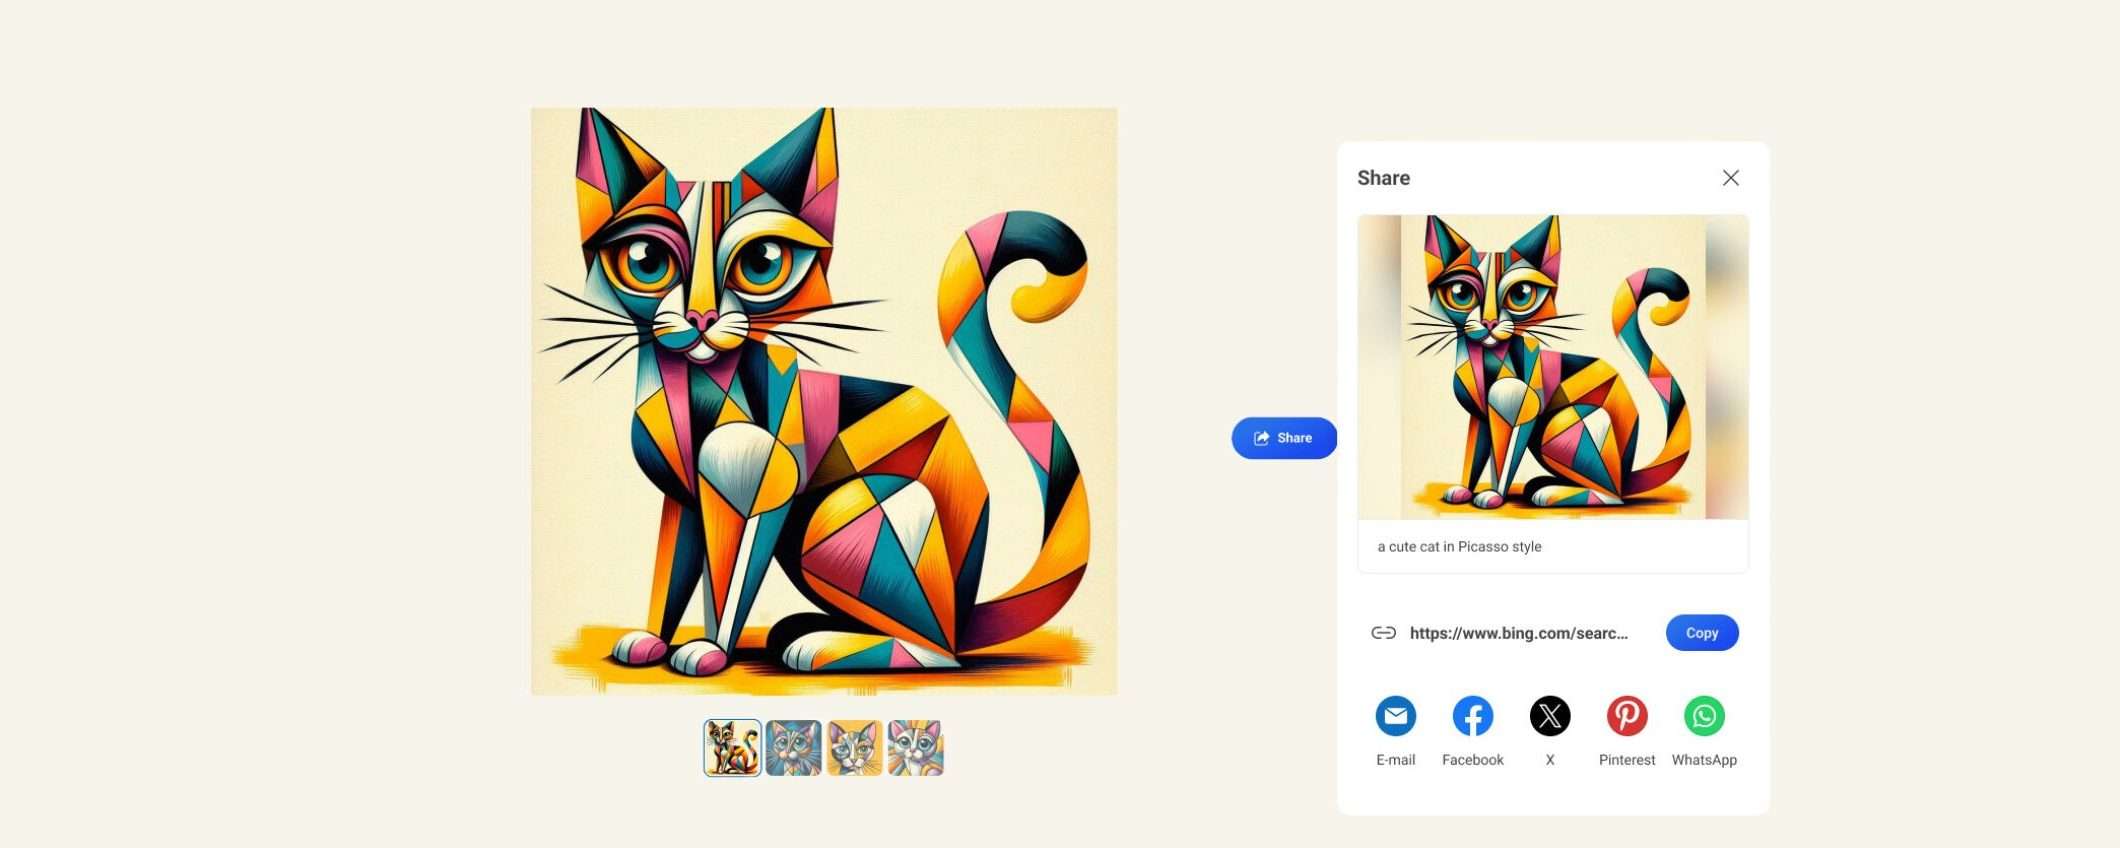
Task: Share to X icon
Action: click(x=1550, y=716)
